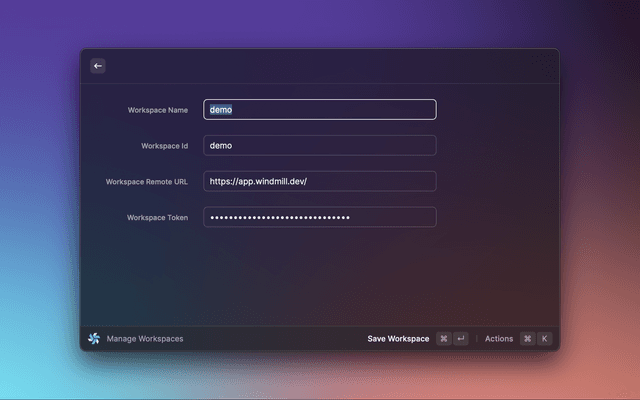The image size is (640, 400).
Task: Click the https://app.windmill.dev/ URL text
Action: point(264,182)
